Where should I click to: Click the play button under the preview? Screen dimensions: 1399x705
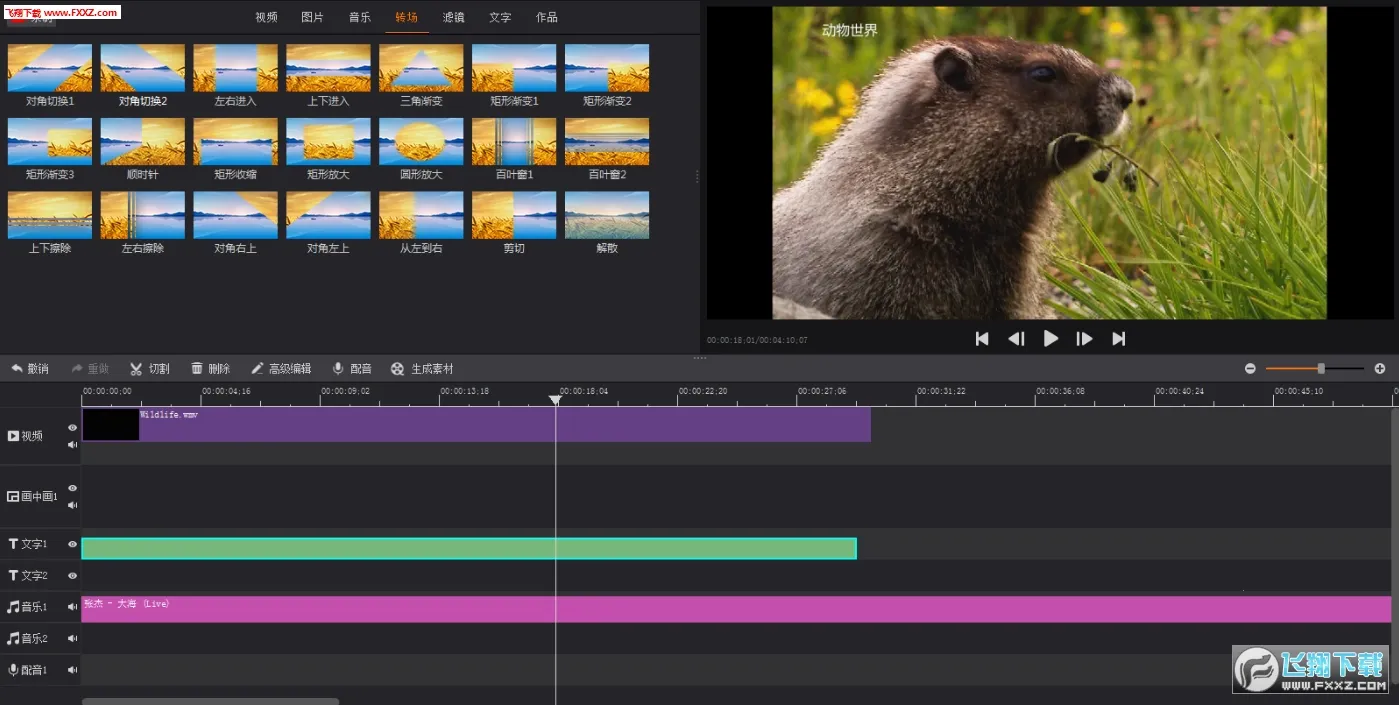[1050, 339]
